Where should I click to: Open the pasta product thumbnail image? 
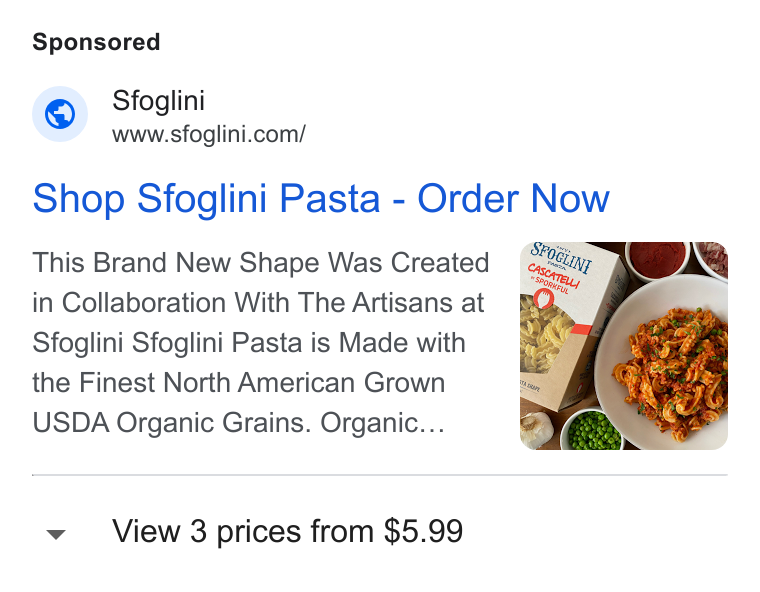click(x=623, y=346)
